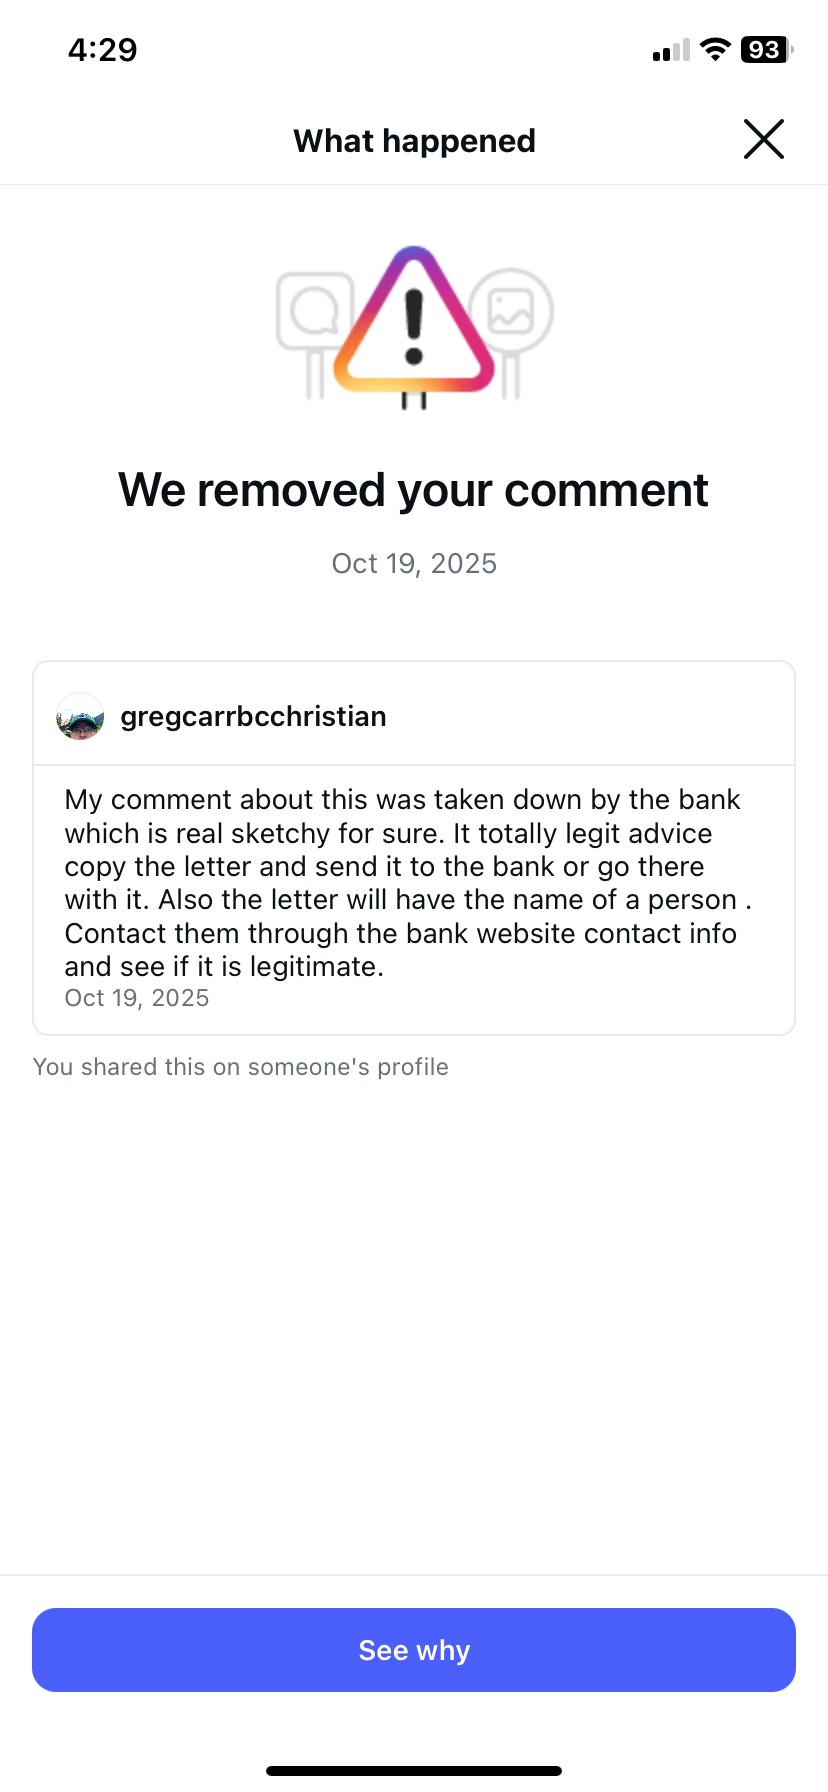Tap the 4:29 clock in status bar

click(102, 50)
